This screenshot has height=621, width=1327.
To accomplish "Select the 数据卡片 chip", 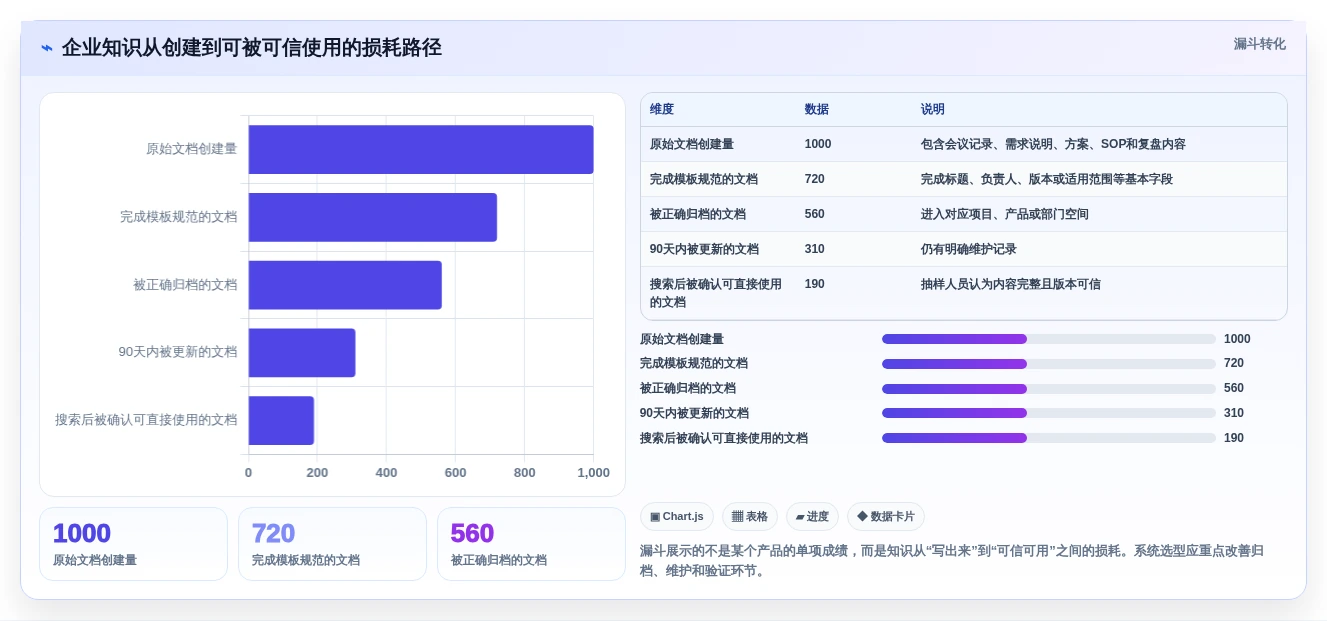I will (x=886, y=516).
